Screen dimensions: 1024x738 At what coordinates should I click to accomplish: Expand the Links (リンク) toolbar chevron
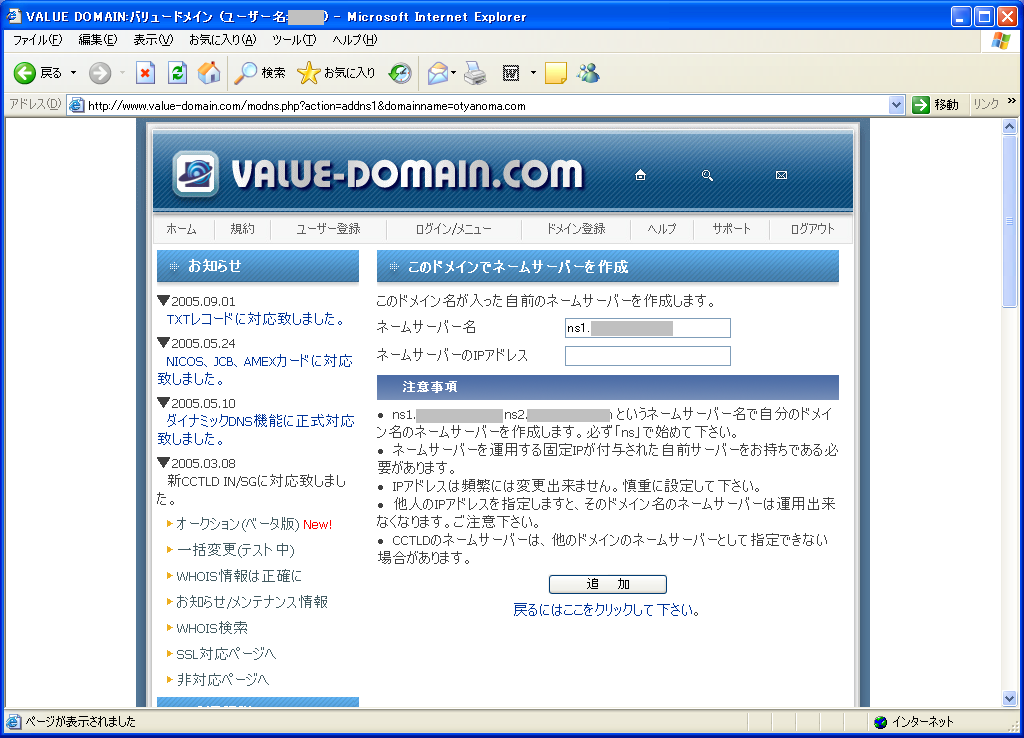(1012, 101)
